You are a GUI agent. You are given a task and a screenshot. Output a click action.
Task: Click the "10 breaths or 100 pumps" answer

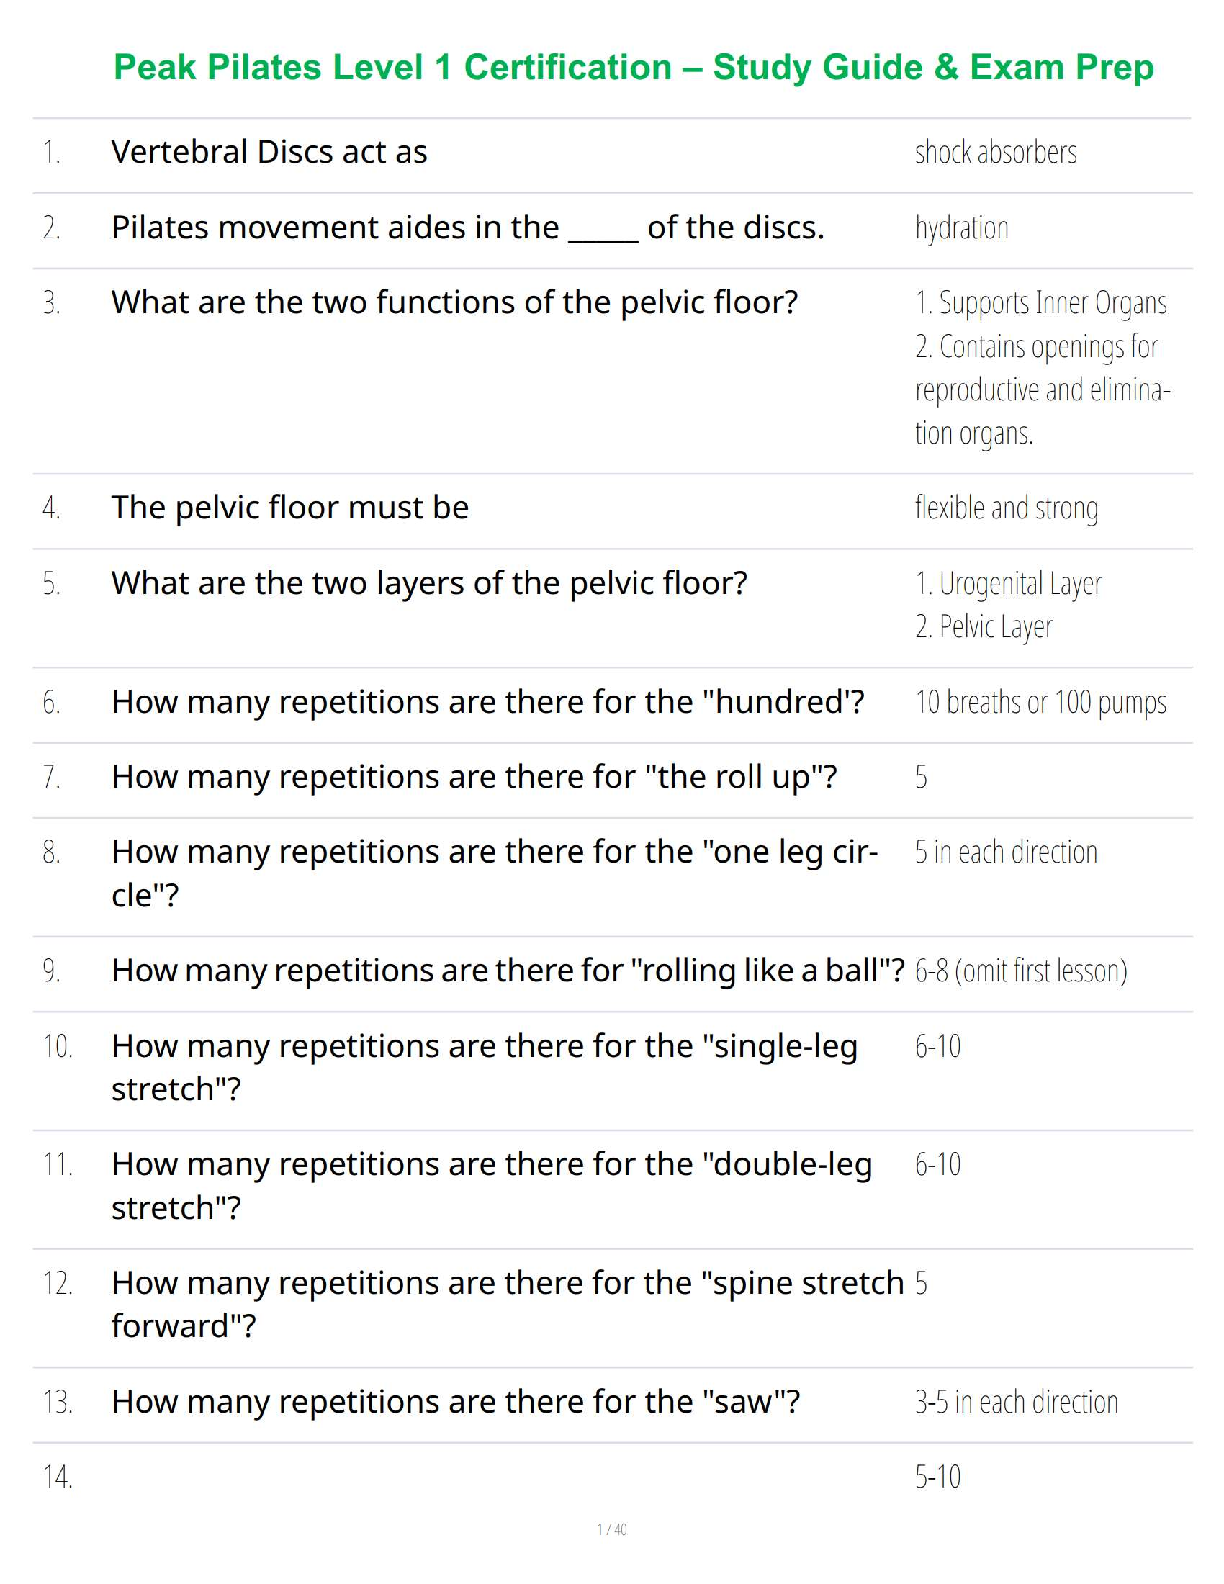point(1040,702)
